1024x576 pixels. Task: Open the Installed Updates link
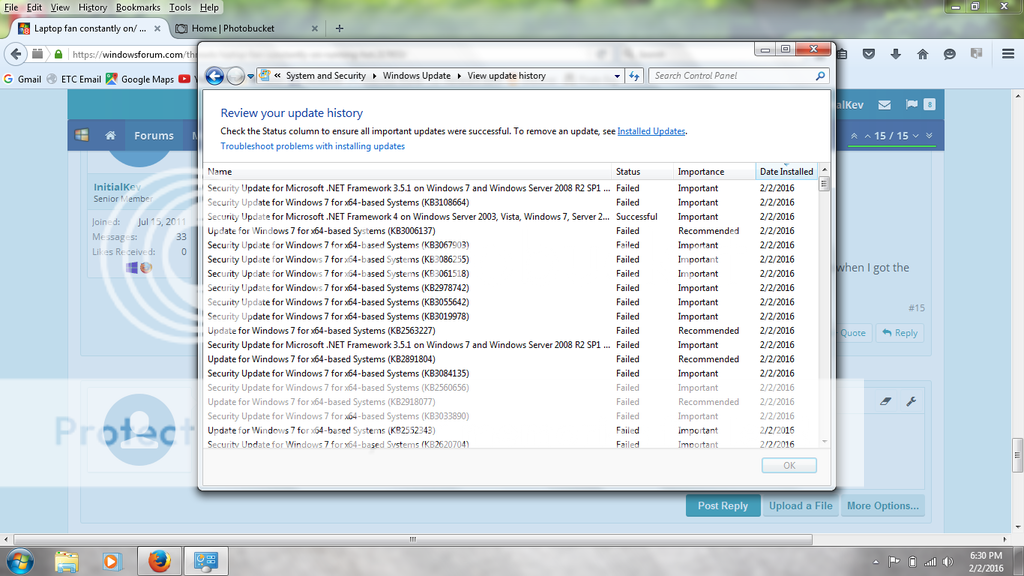point(651,131)
